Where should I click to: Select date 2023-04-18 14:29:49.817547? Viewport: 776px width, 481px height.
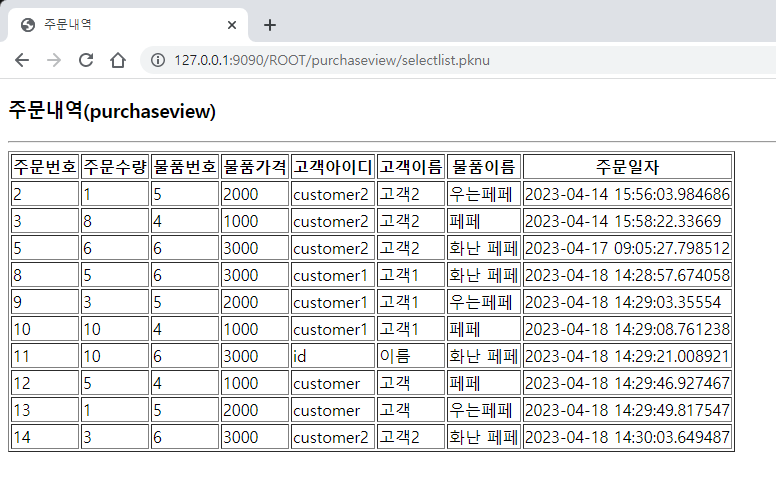point(627,410)
